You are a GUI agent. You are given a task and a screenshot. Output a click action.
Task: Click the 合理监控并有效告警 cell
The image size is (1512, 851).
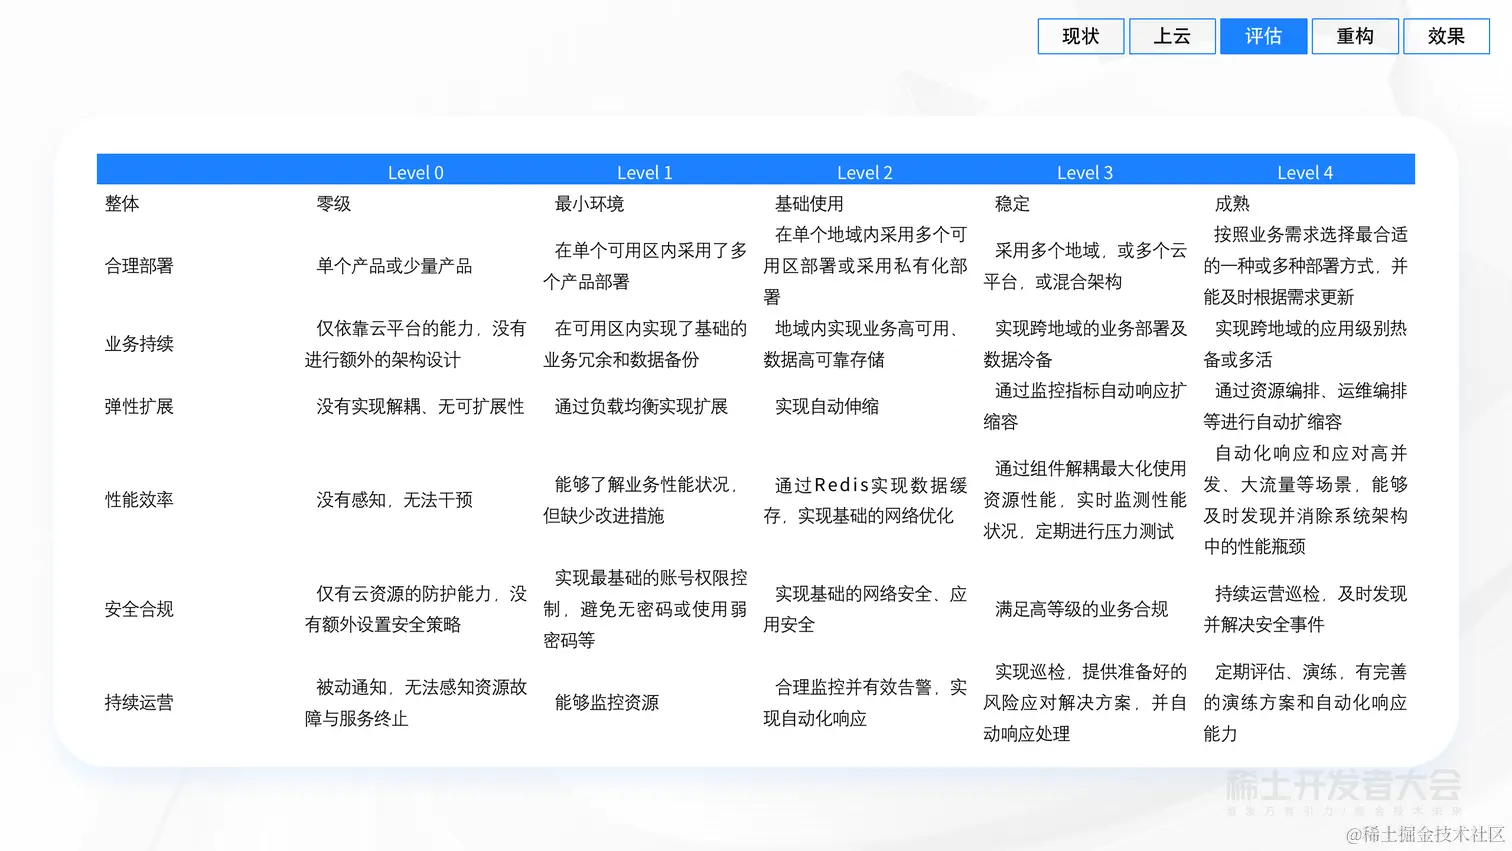pyautogui.click(x=865, y=702)
